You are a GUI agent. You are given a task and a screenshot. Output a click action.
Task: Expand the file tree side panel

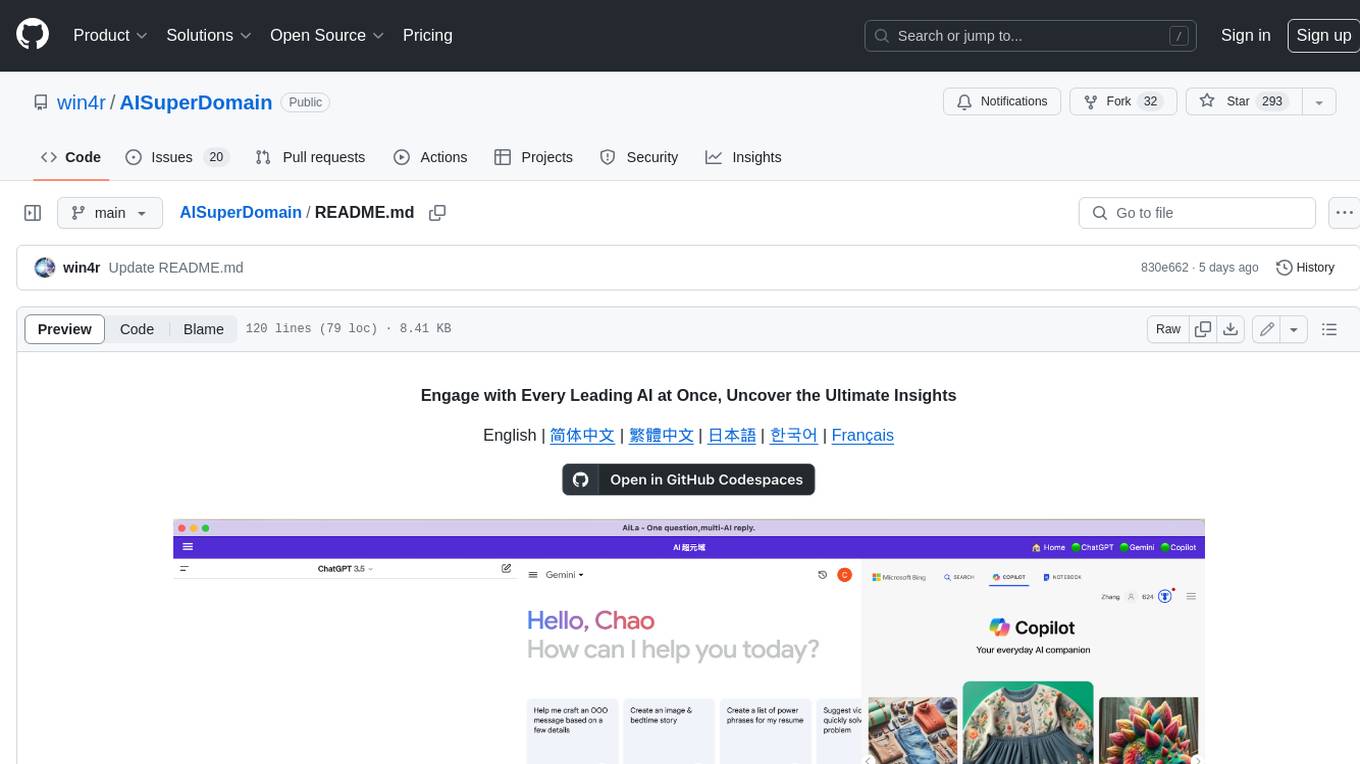click(33, 213)
